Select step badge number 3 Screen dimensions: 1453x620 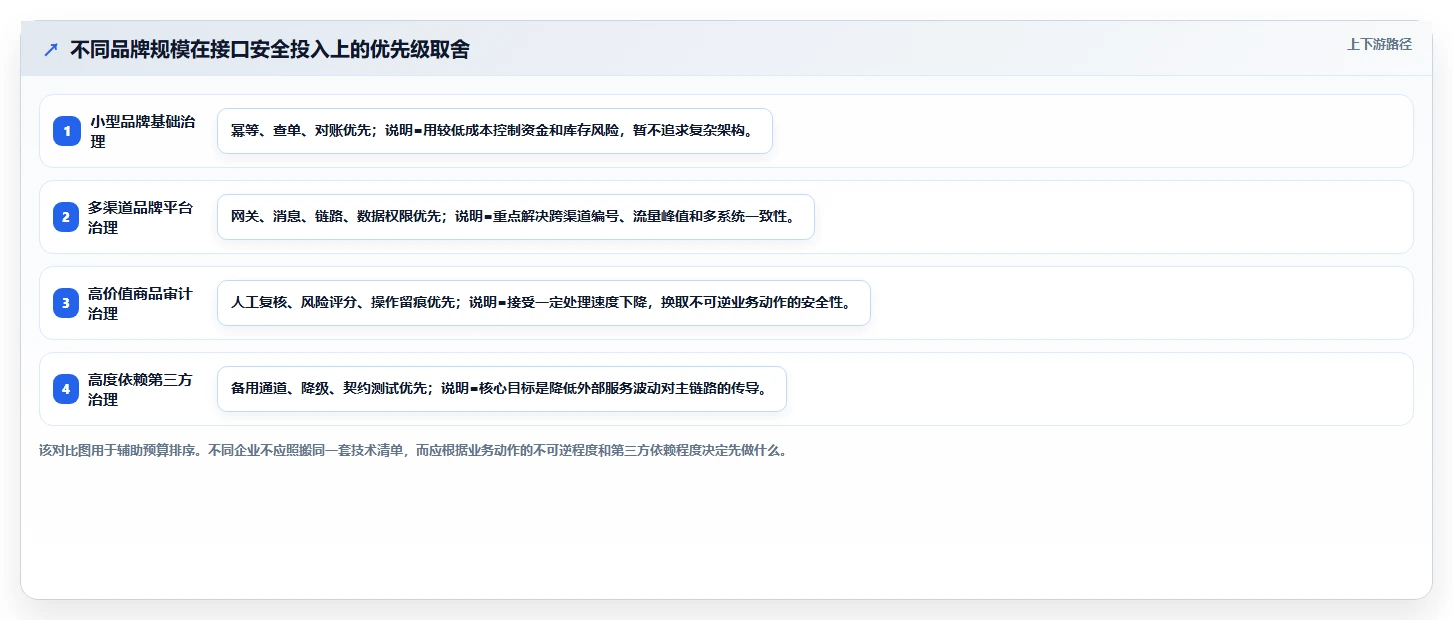click(66, 303)
